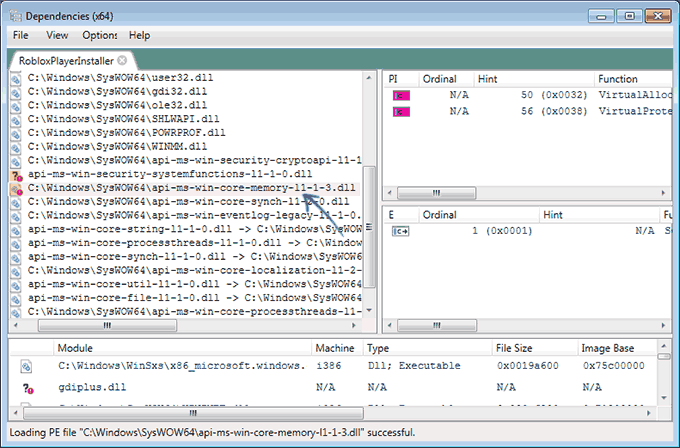The image size is (680, 448).
Task: Open the File menu
Action: (x=21, y=35)
